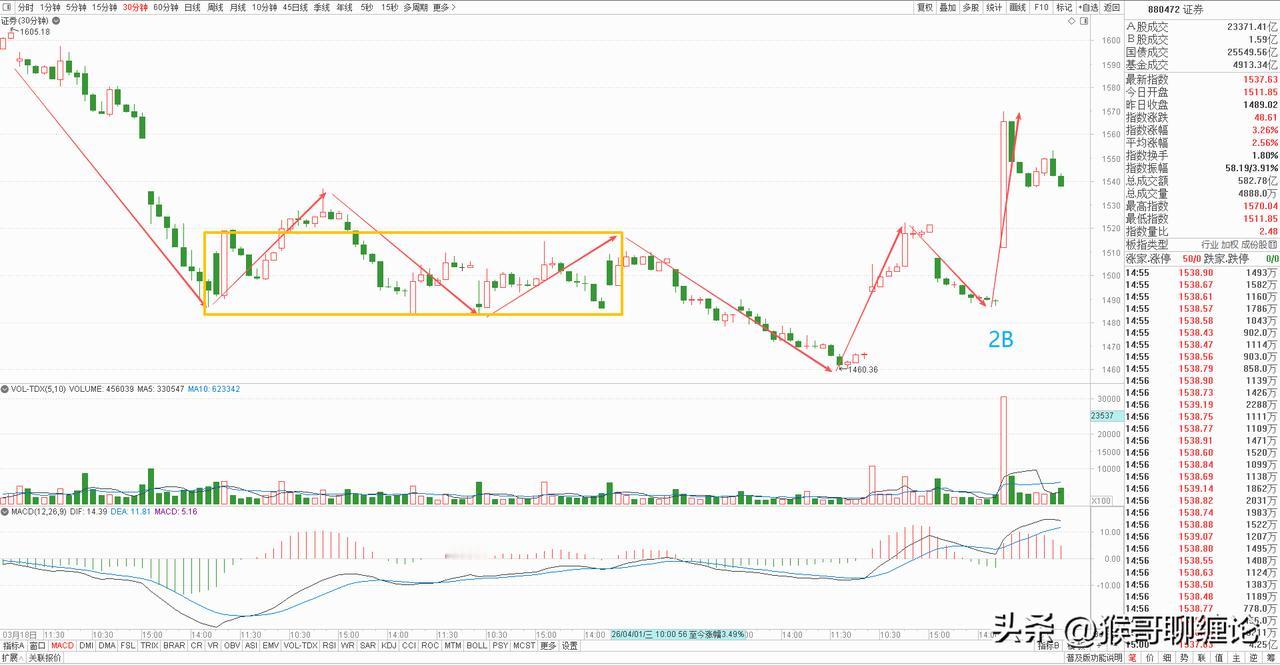Select the VOL-TDX indicator tab
1280x665 pixels.
(301, 646)
